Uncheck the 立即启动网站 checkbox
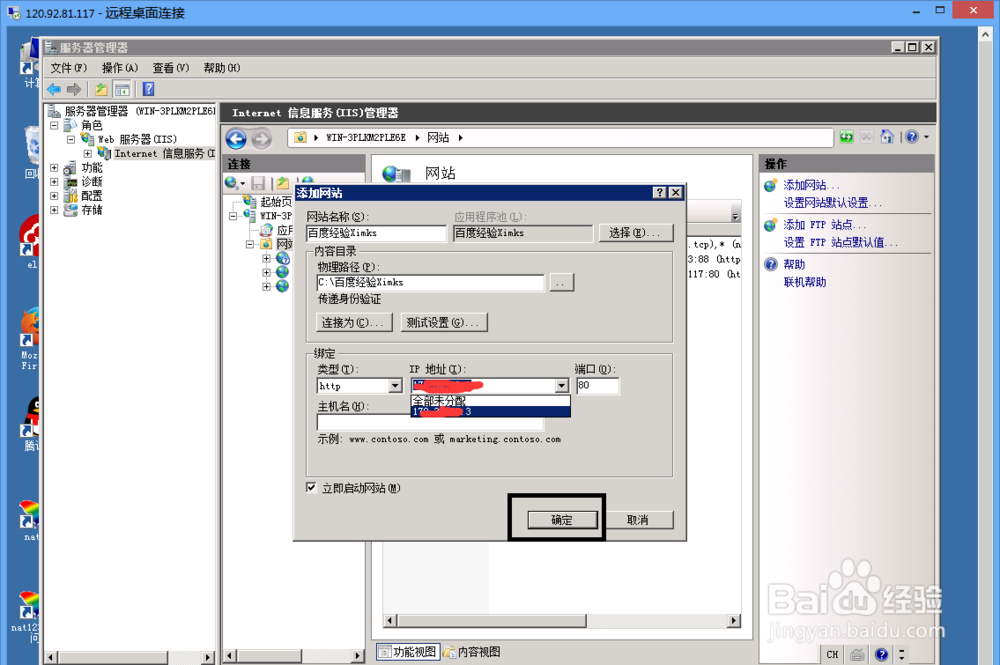 pos(310,487)
